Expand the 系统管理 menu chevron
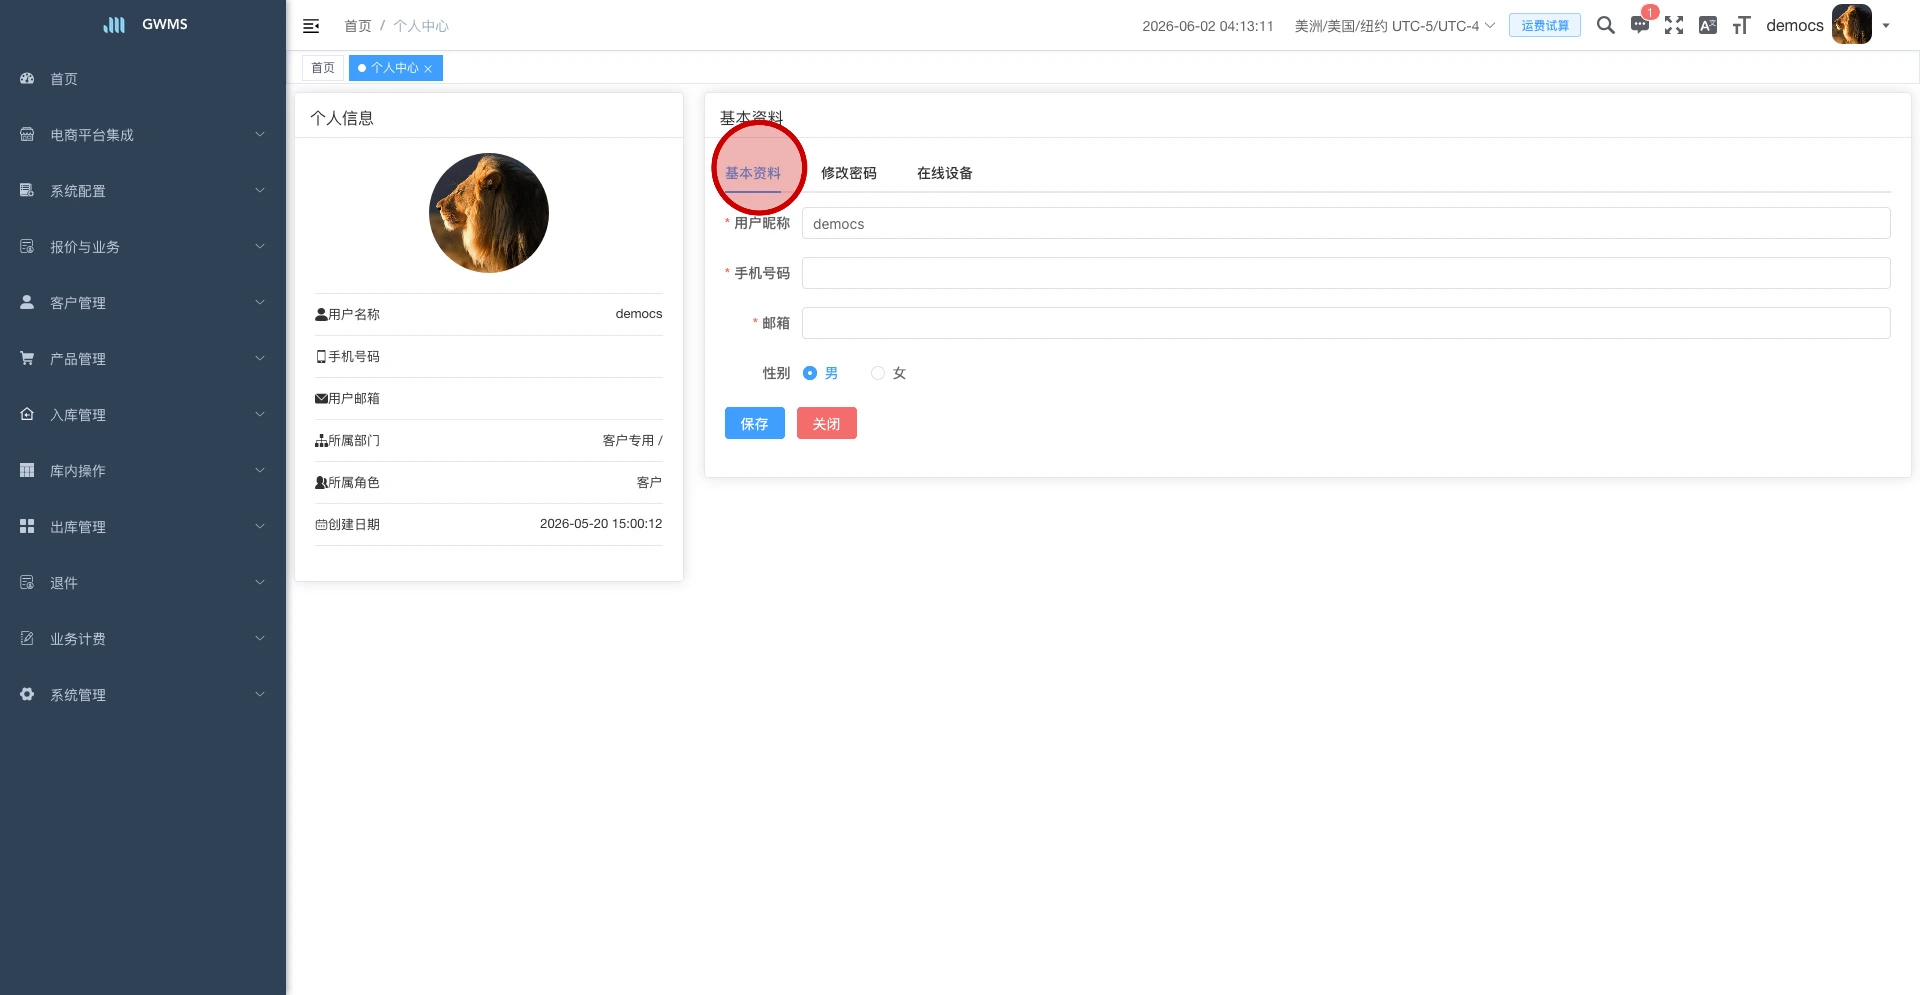Screen dimensions: 1920x995 [260, 694]
